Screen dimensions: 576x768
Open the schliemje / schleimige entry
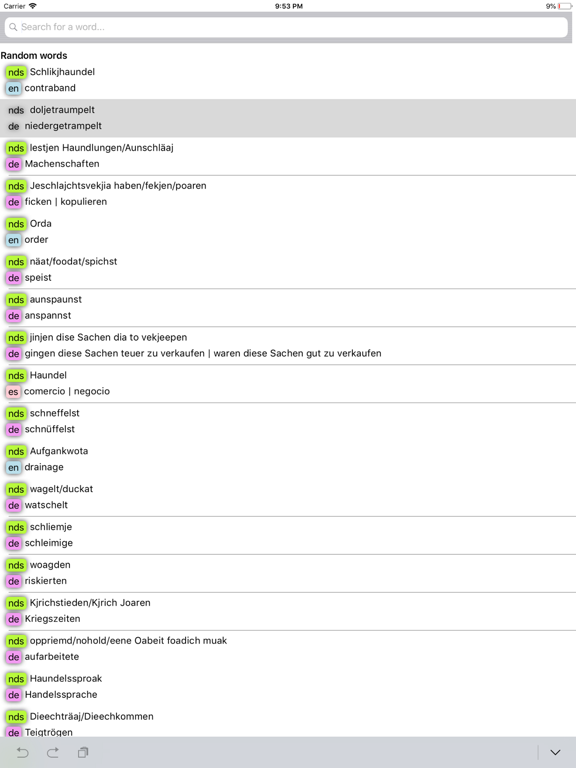click(288, 535)
